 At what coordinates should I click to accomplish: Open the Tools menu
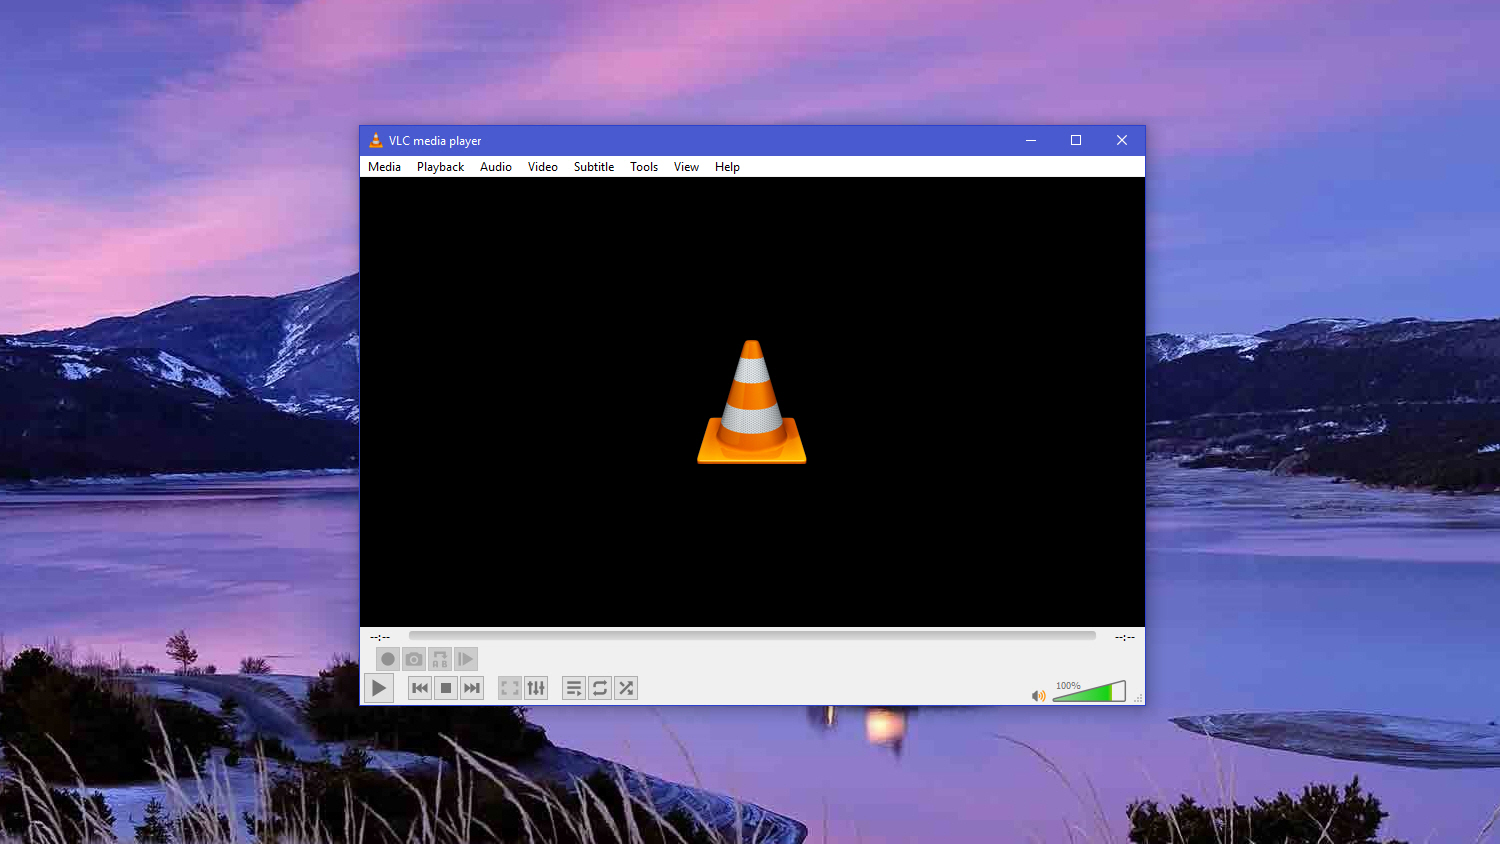click(x=643, y=166)
